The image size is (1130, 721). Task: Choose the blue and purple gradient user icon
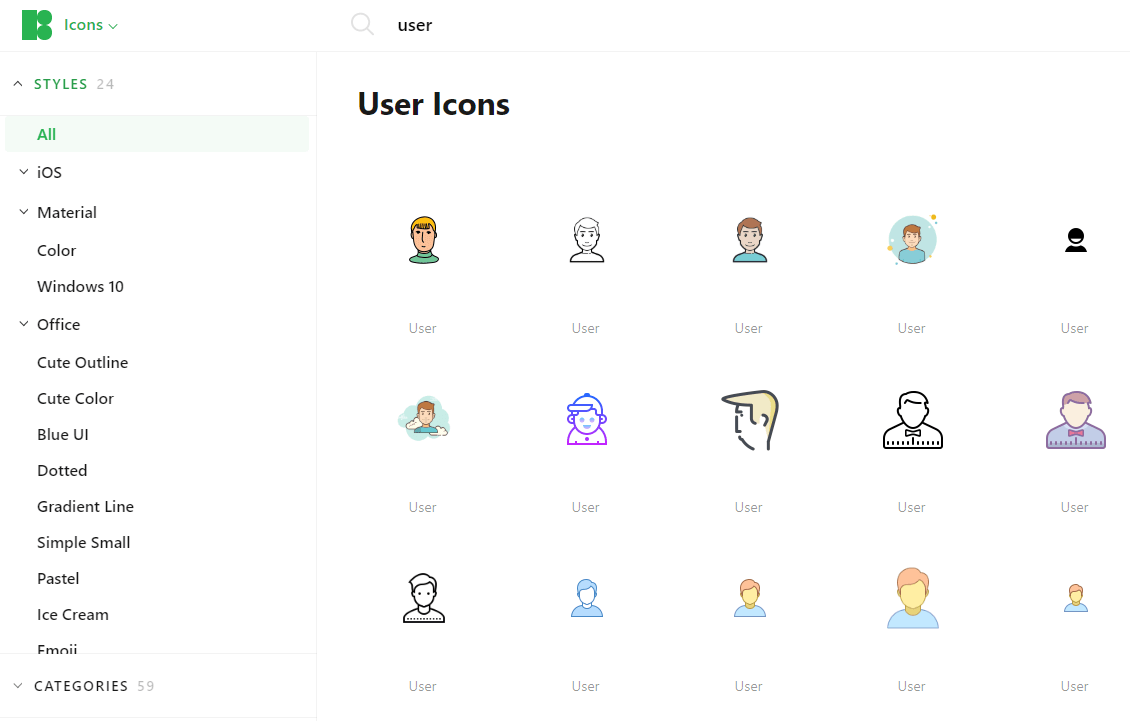click(587, 419)
